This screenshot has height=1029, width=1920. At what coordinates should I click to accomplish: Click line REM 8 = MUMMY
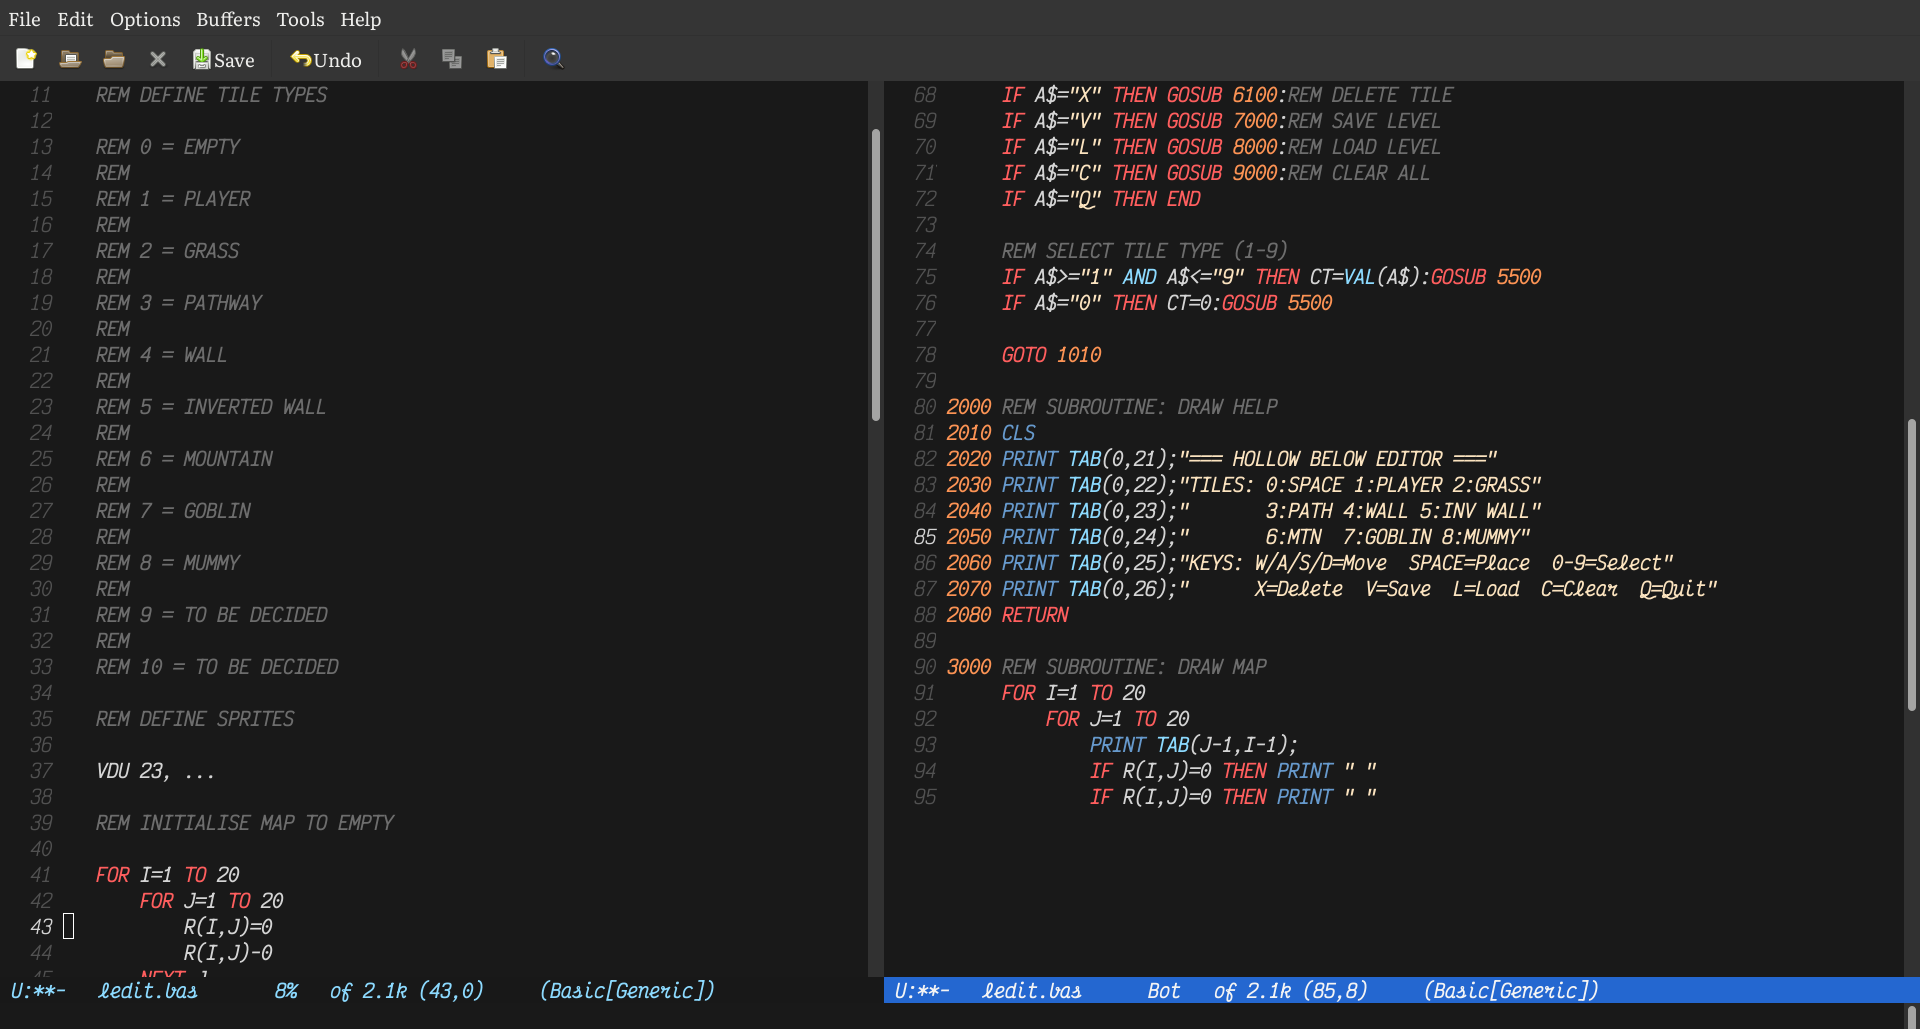pos(168,563)
